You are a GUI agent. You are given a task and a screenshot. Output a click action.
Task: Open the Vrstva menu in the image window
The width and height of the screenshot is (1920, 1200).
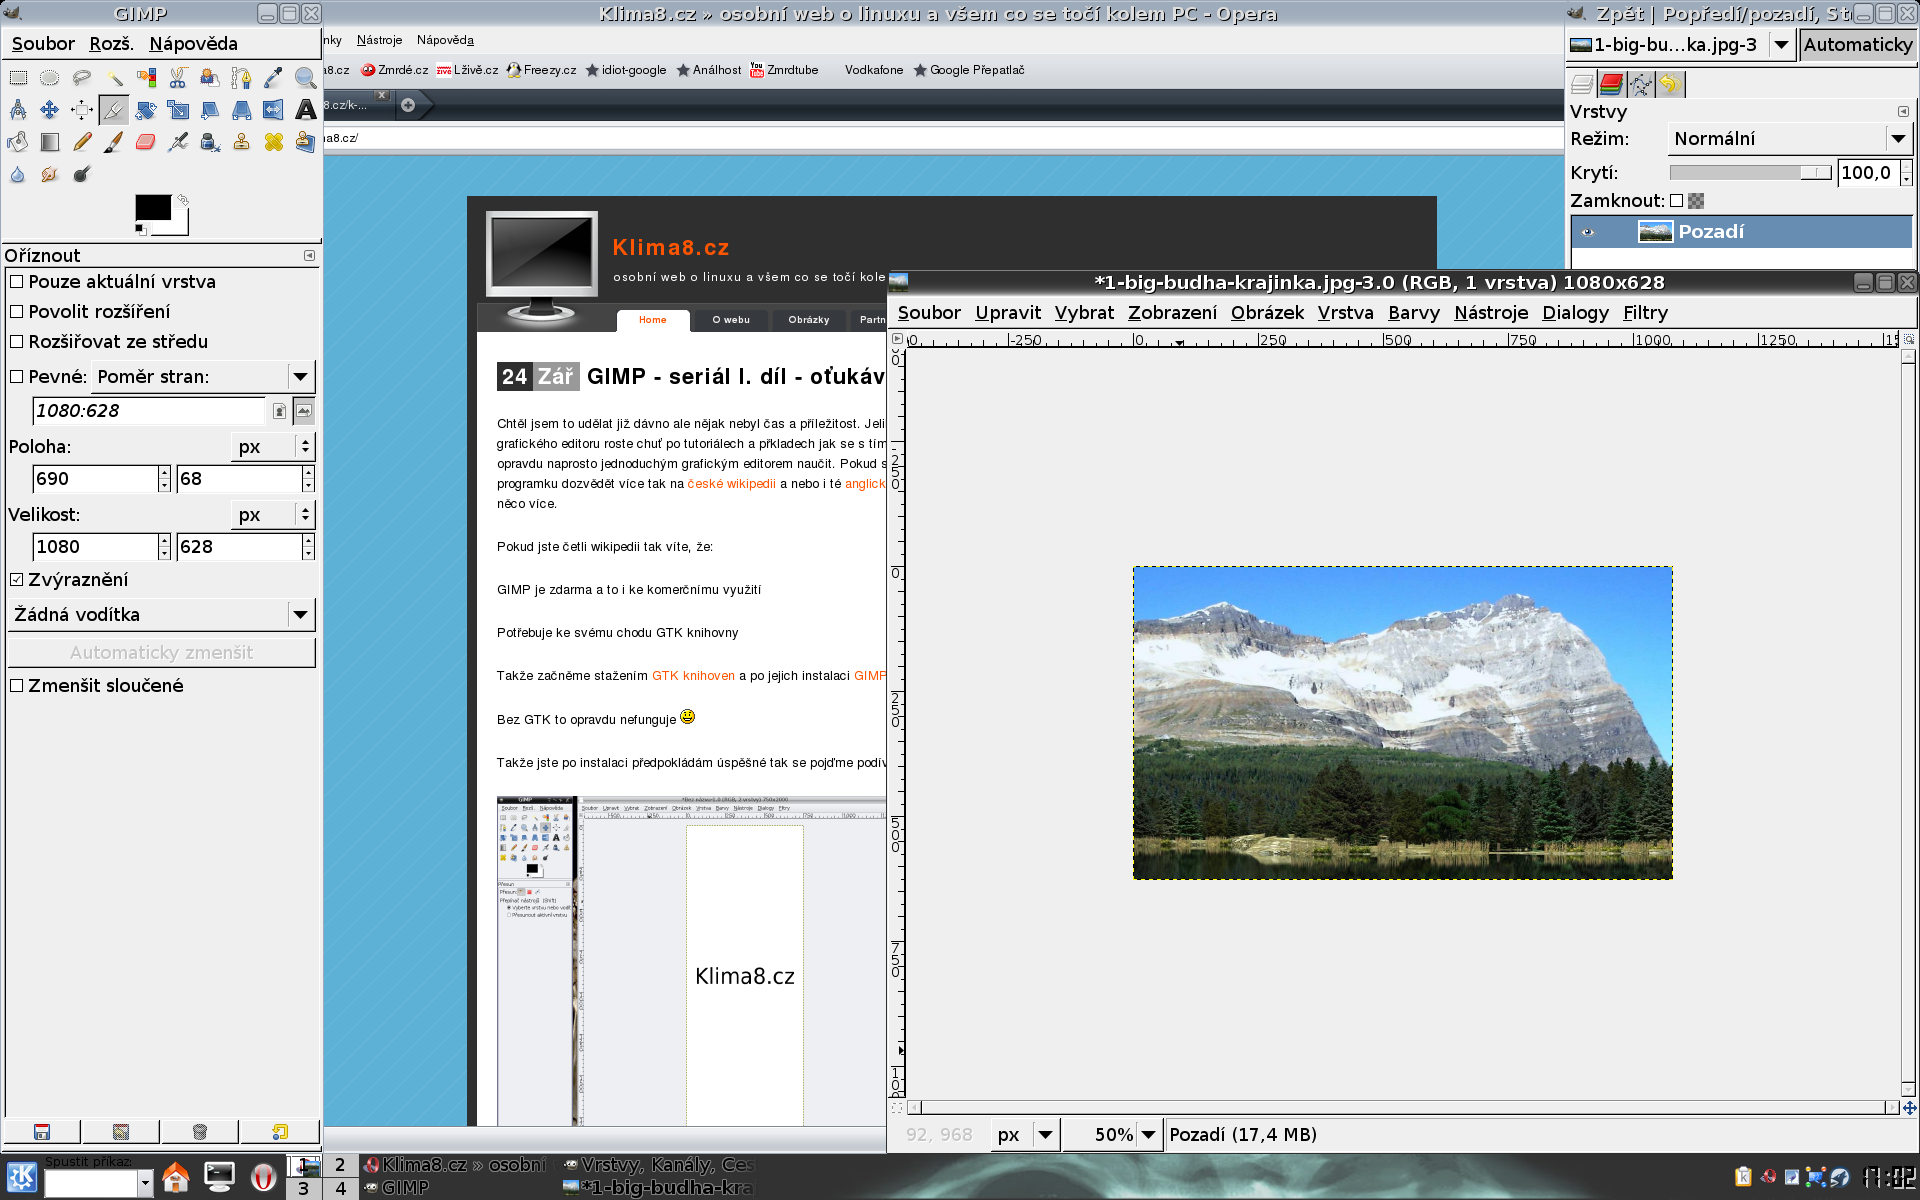click(x=1345, y=313)
